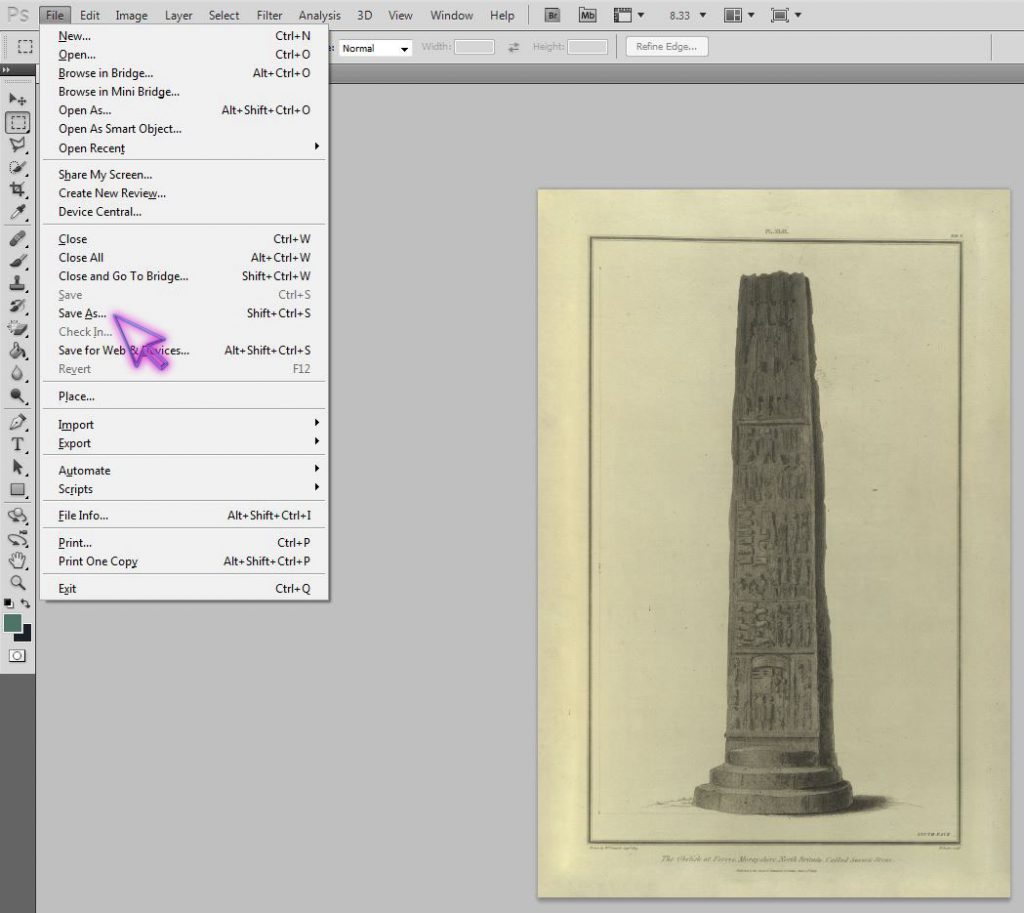Select the Clone Stamp tool
This screenshot has width=1024, height=913.
point(18,283)
